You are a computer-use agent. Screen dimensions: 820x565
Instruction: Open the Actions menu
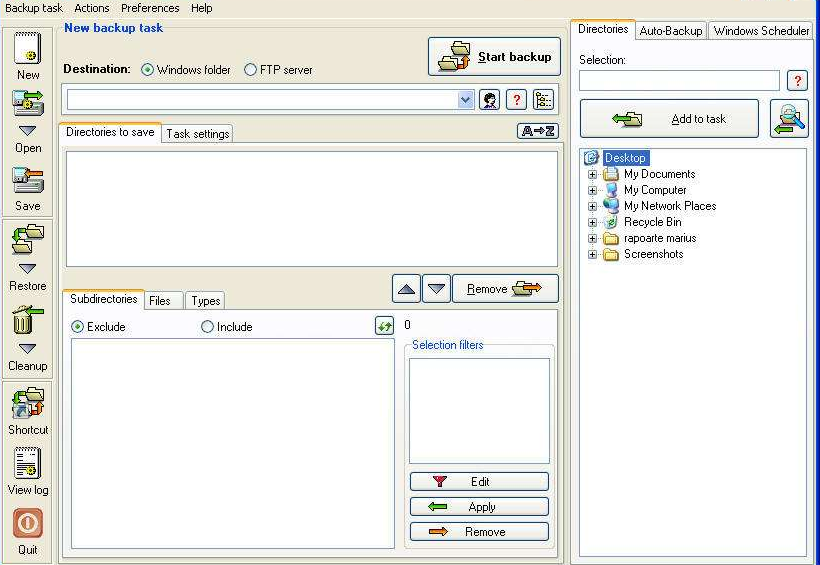point(92,8)
